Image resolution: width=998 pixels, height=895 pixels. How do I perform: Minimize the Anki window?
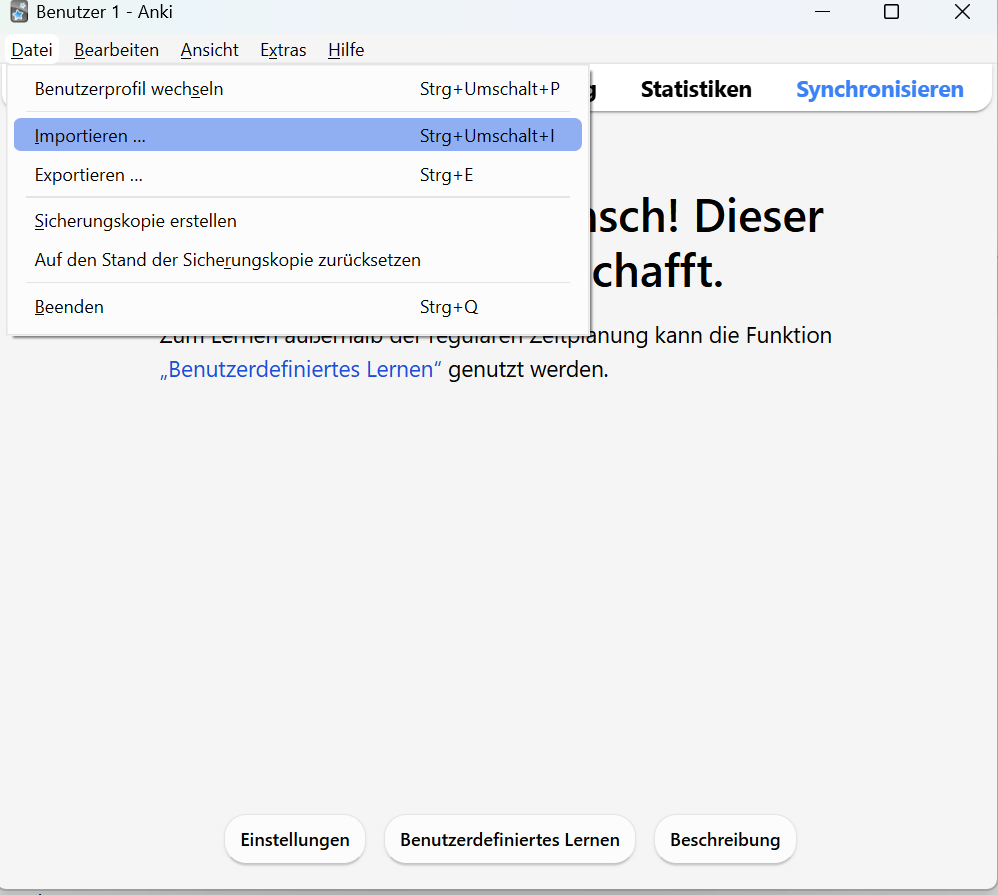[x=822, y=12]
